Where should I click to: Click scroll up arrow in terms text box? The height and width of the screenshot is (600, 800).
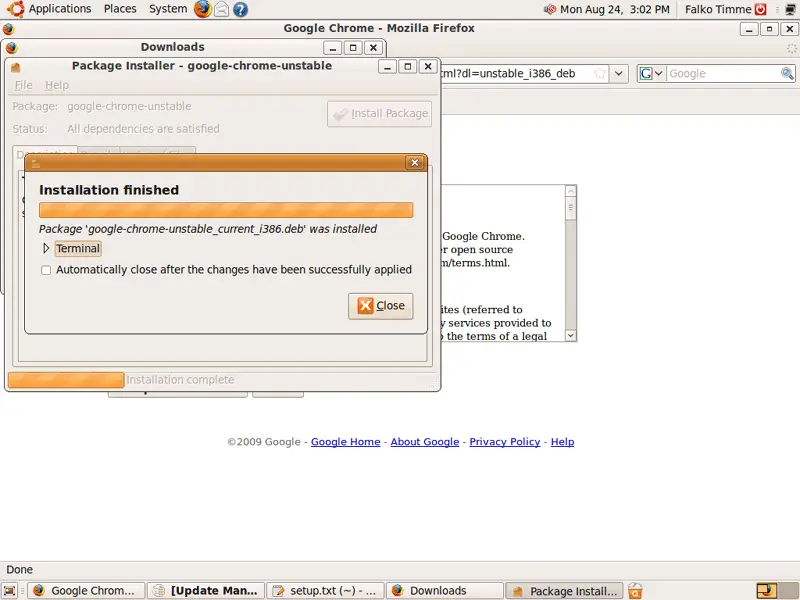pyautogui.click(x=570, y=191)
